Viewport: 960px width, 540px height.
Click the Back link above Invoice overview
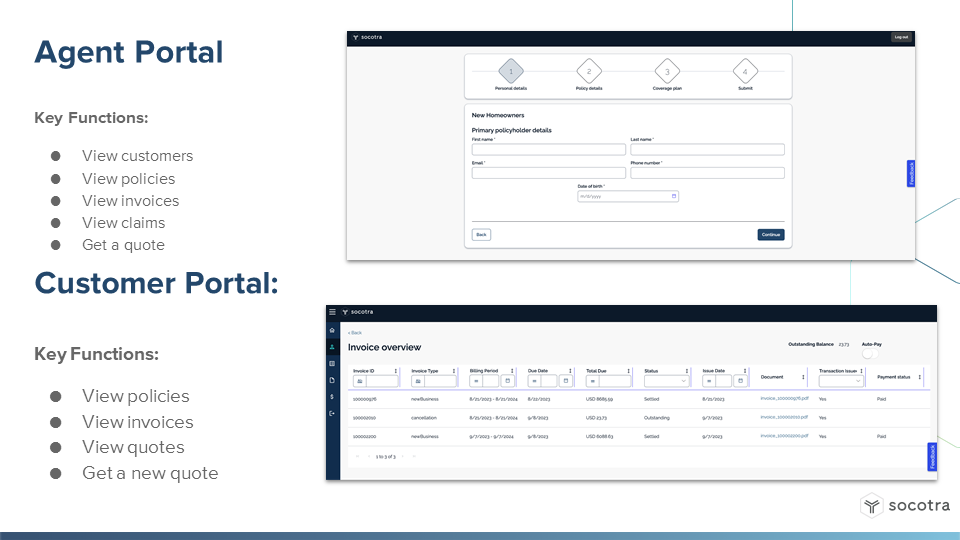(355, 333)
